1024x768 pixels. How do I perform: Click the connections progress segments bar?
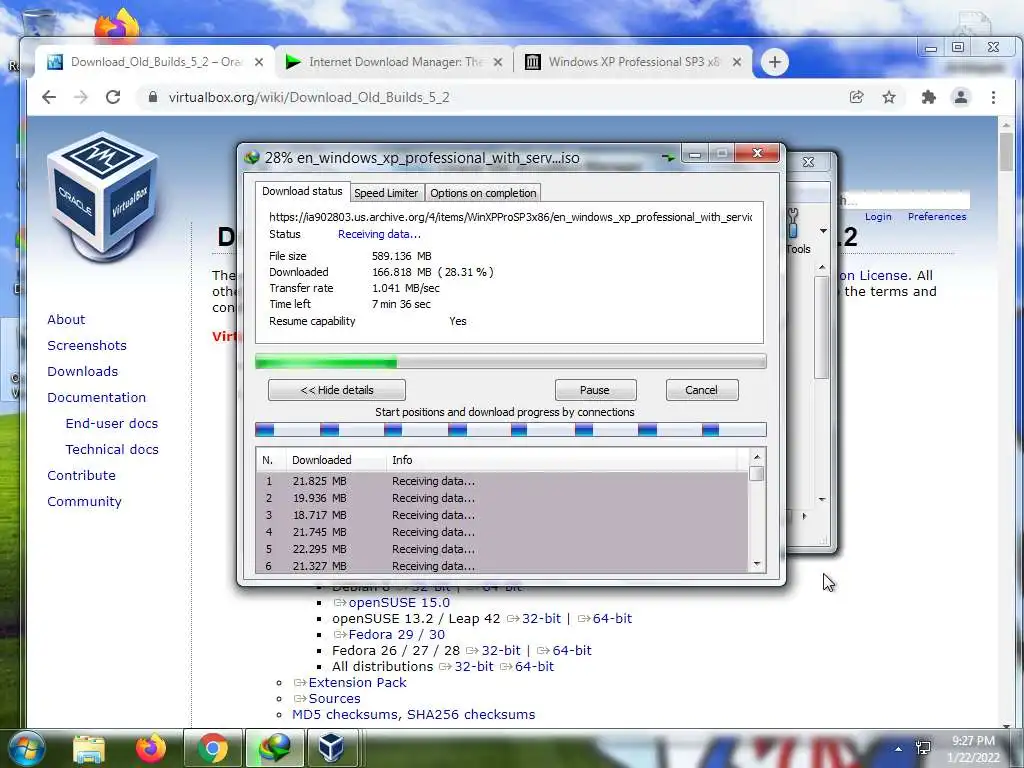point(511,429)
